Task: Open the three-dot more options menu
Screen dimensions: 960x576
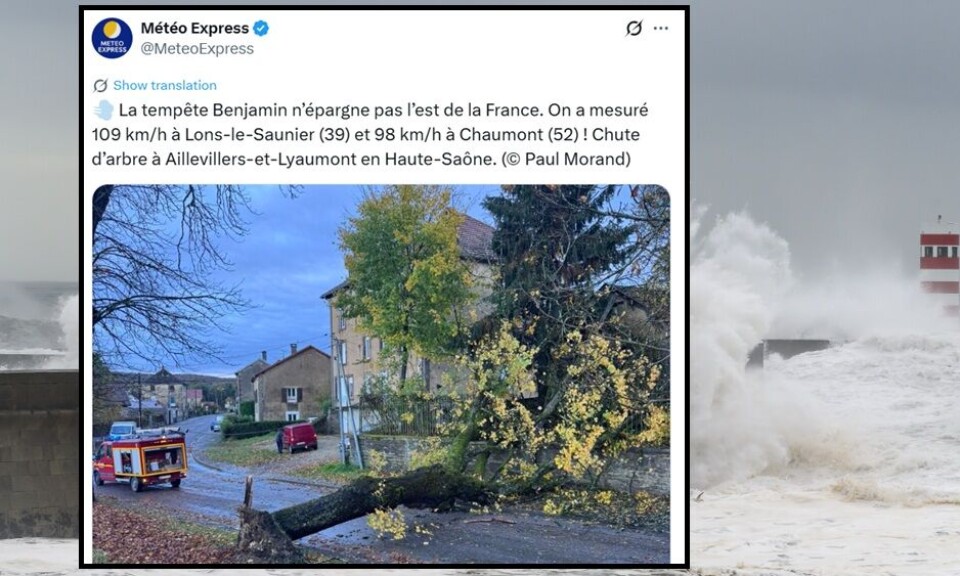Action: click(661, 28)
